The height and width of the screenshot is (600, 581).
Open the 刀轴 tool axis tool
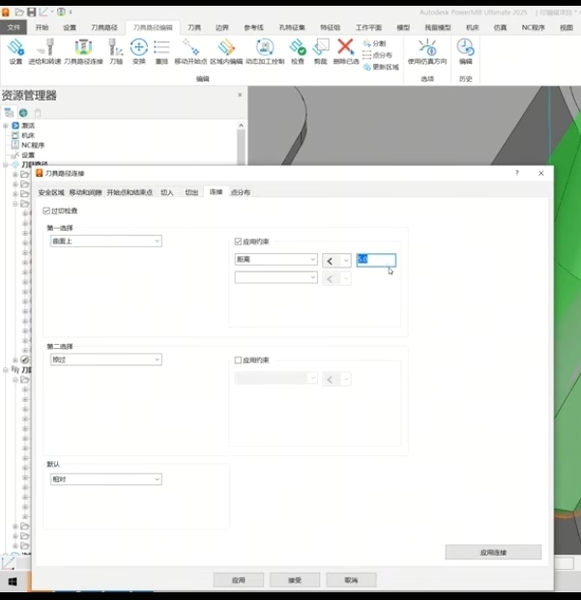pyautogui.click(x=116, y=52)
